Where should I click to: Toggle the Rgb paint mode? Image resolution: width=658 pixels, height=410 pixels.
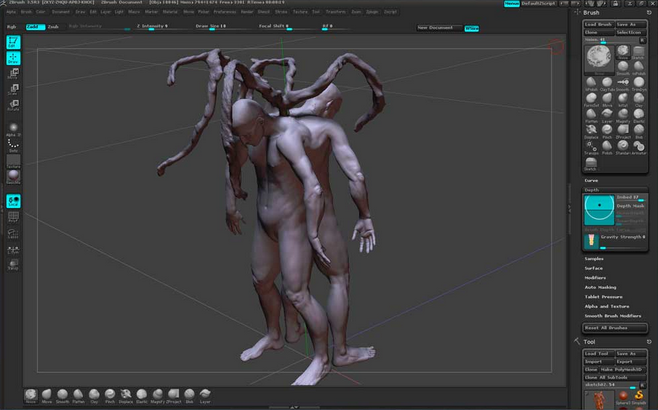11,27
